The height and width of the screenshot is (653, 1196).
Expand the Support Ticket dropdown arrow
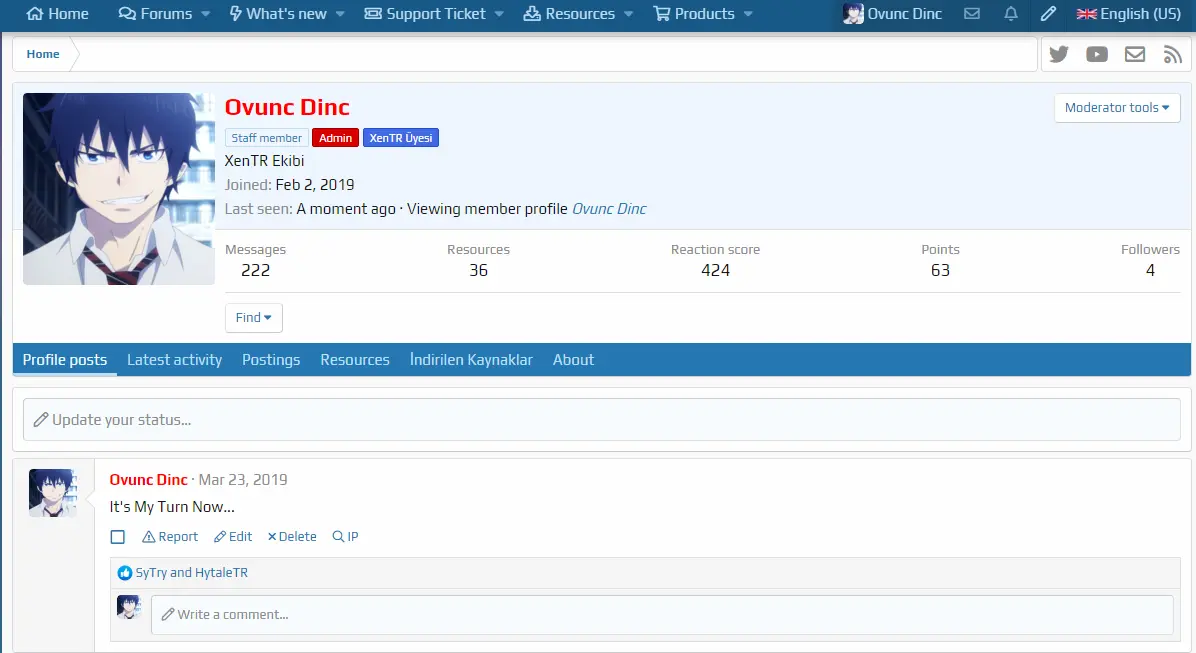[x=499, y=14]
